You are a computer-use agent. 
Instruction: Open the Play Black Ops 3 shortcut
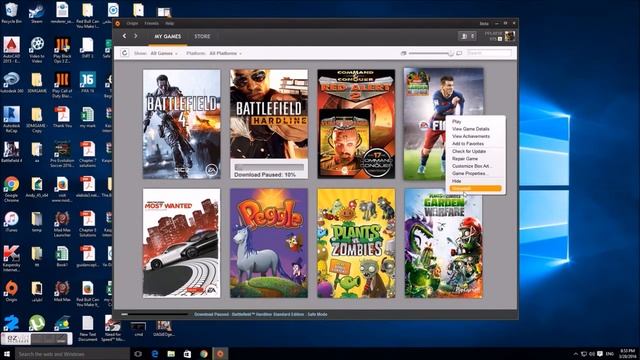click(62, 50)
